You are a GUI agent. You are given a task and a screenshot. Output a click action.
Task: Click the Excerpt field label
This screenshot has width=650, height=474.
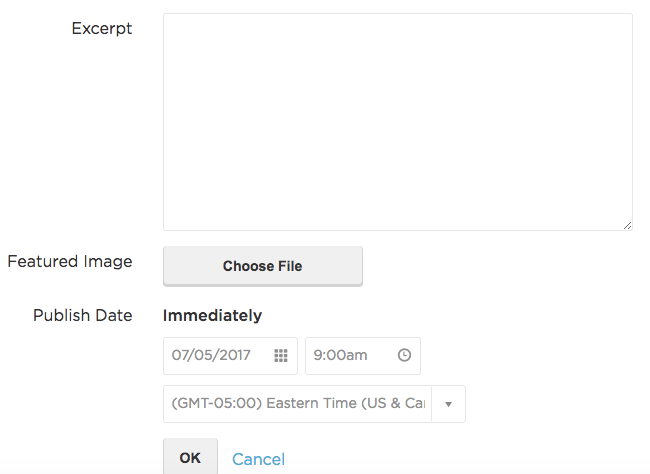click(x=102, y=29)
